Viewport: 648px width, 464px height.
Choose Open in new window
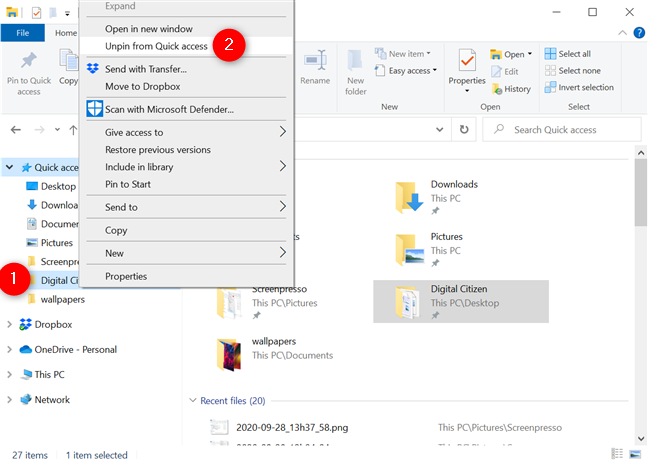pos(149,29)
